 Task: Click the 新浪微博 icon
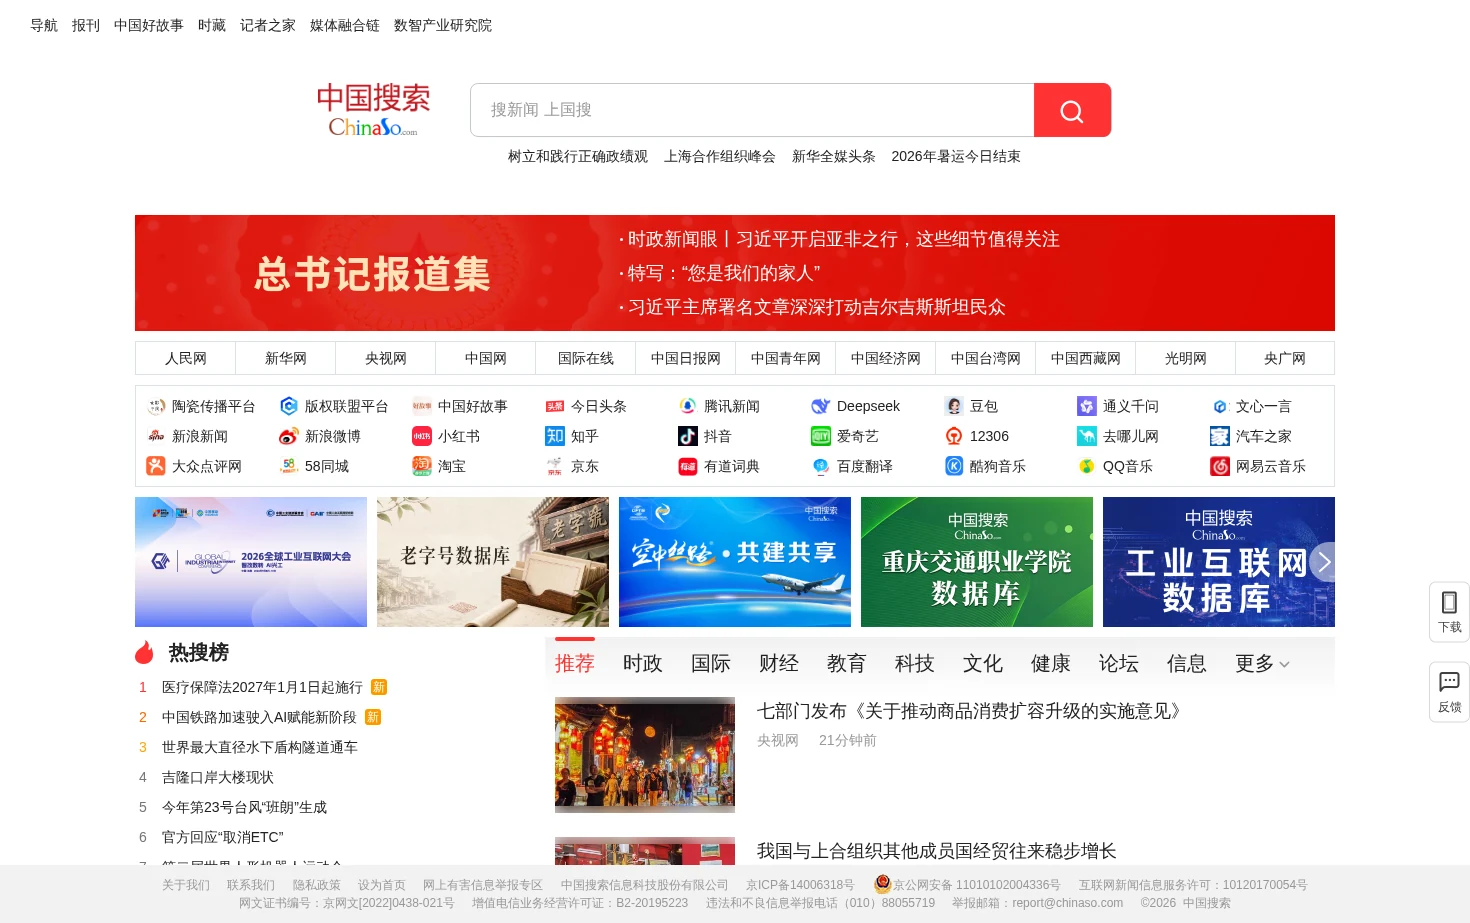[x=289, y=436]
